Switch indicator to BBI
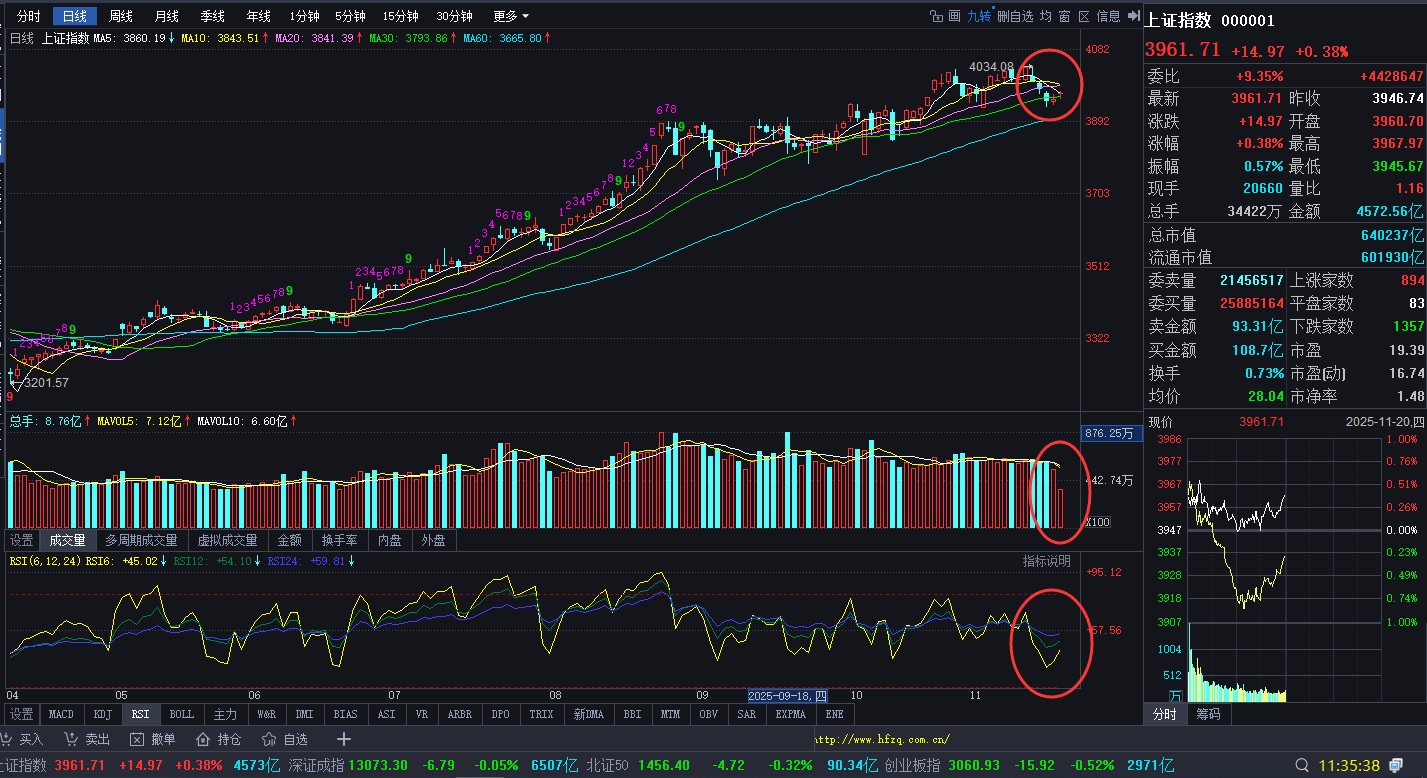Screen dimensions: 1427x778 click(632, 714)
